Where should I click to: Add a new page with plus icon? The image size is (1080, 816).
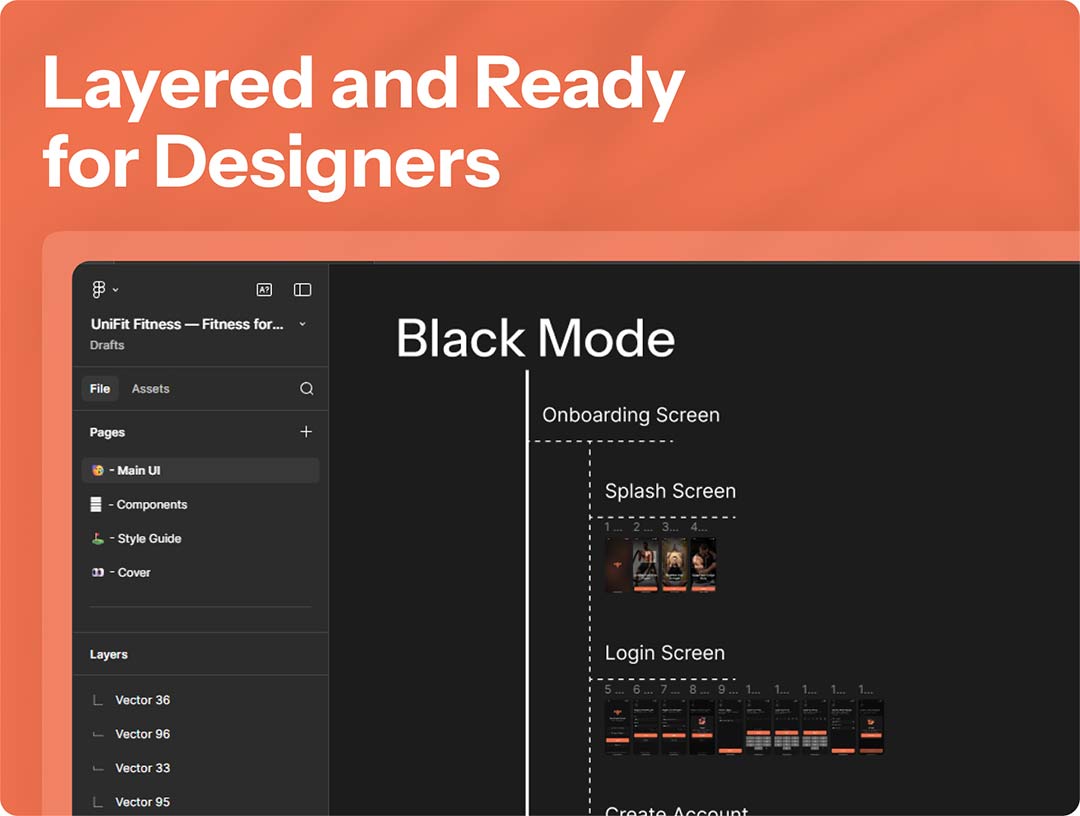306,432
